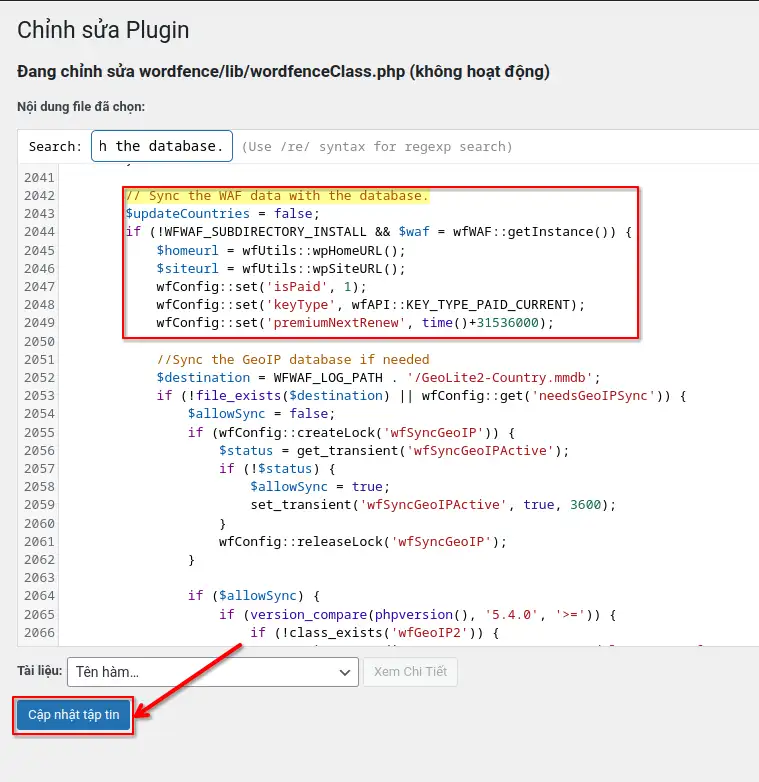Screen dimensions: 759x782
Task: Open the 'Tên hàm...' documentation dropdown
Action: tap(212, 672)
